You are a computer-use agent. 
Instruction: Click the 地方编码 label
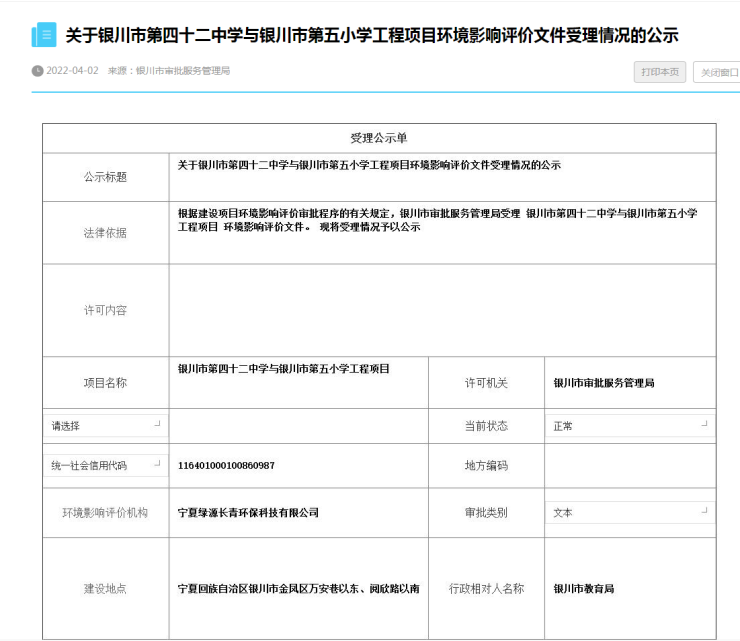click(x=486, y=465)
